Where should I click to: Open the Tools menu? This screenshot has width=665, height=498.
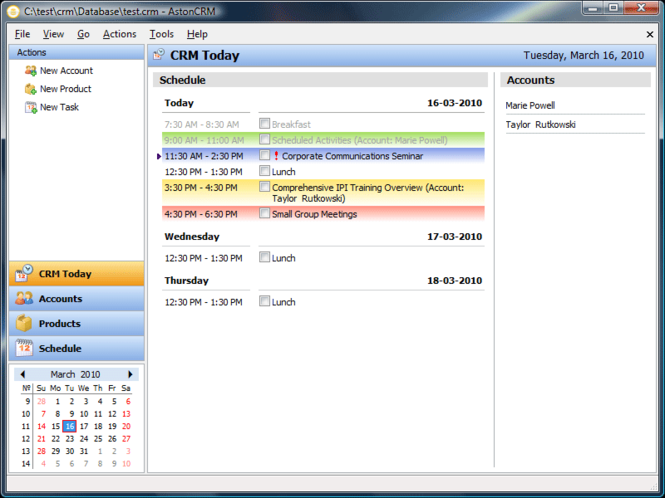tap(161, 34)
